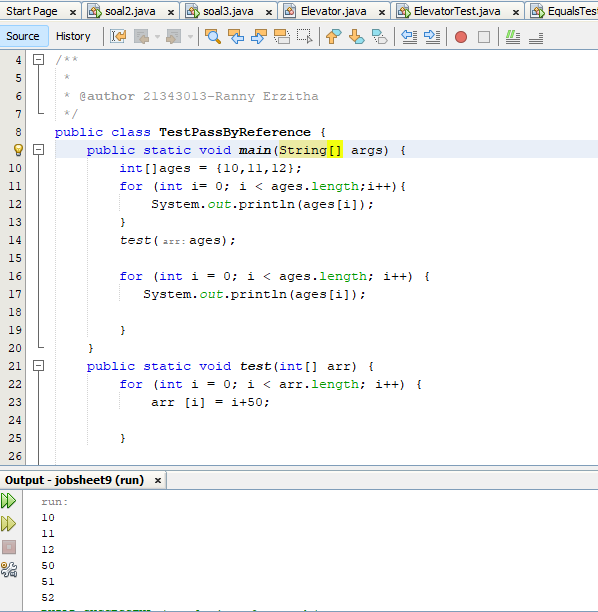Close the ElevatorTest.java tab
Viewport: 598px width, 612px height.
pos(516,12)
